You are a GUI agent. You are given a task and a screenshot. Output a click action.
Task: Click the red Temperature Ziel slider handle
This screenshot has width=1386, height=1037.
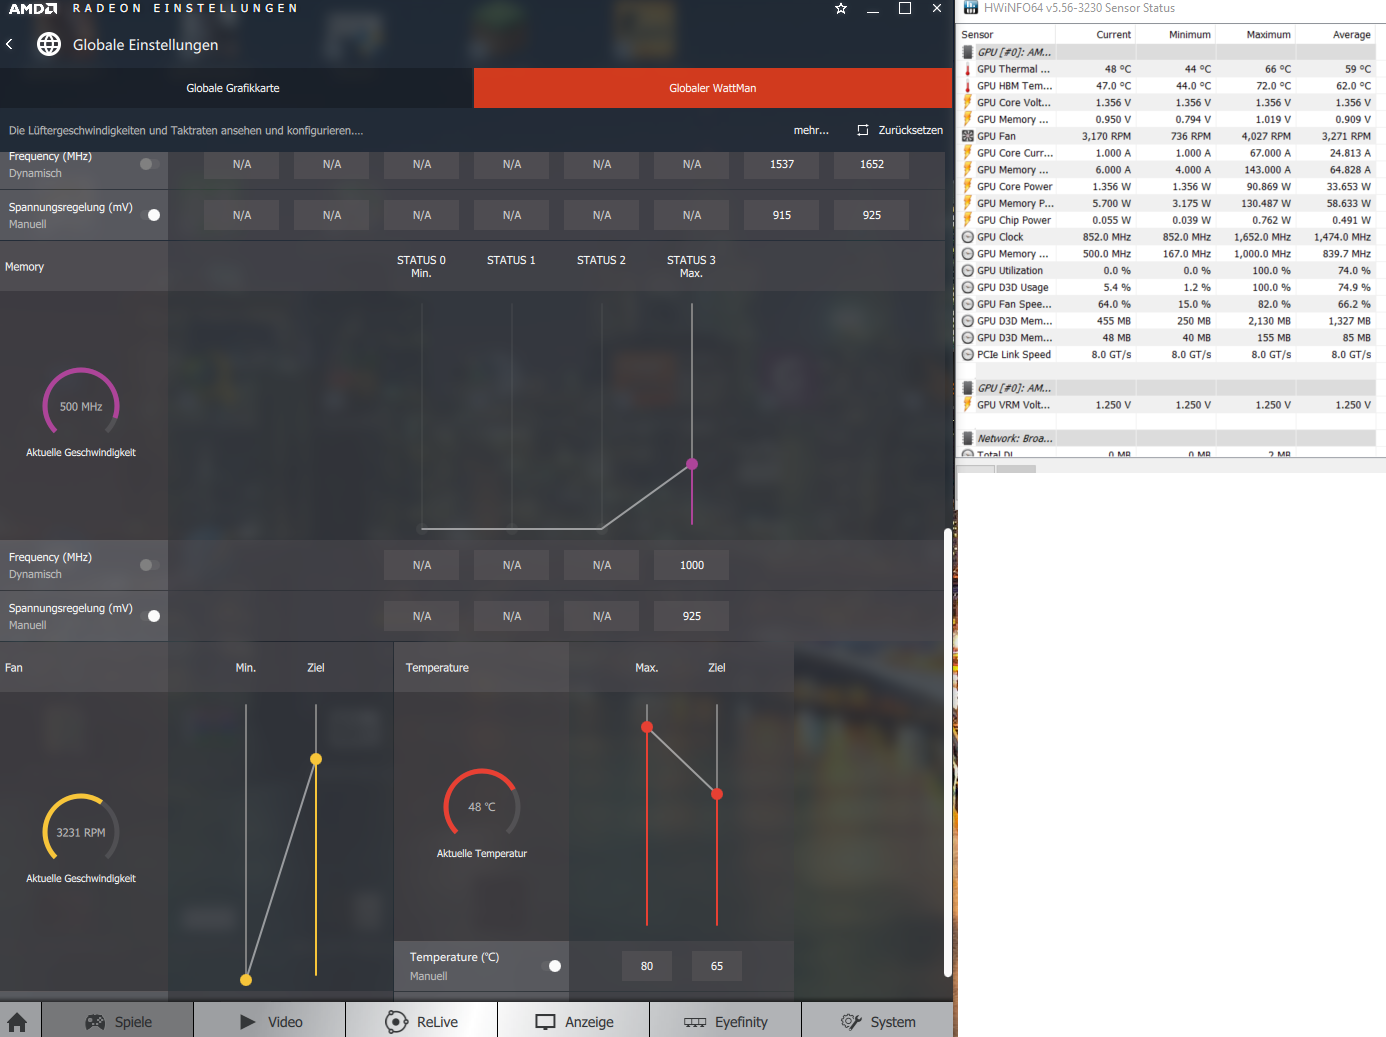point(717,794)
